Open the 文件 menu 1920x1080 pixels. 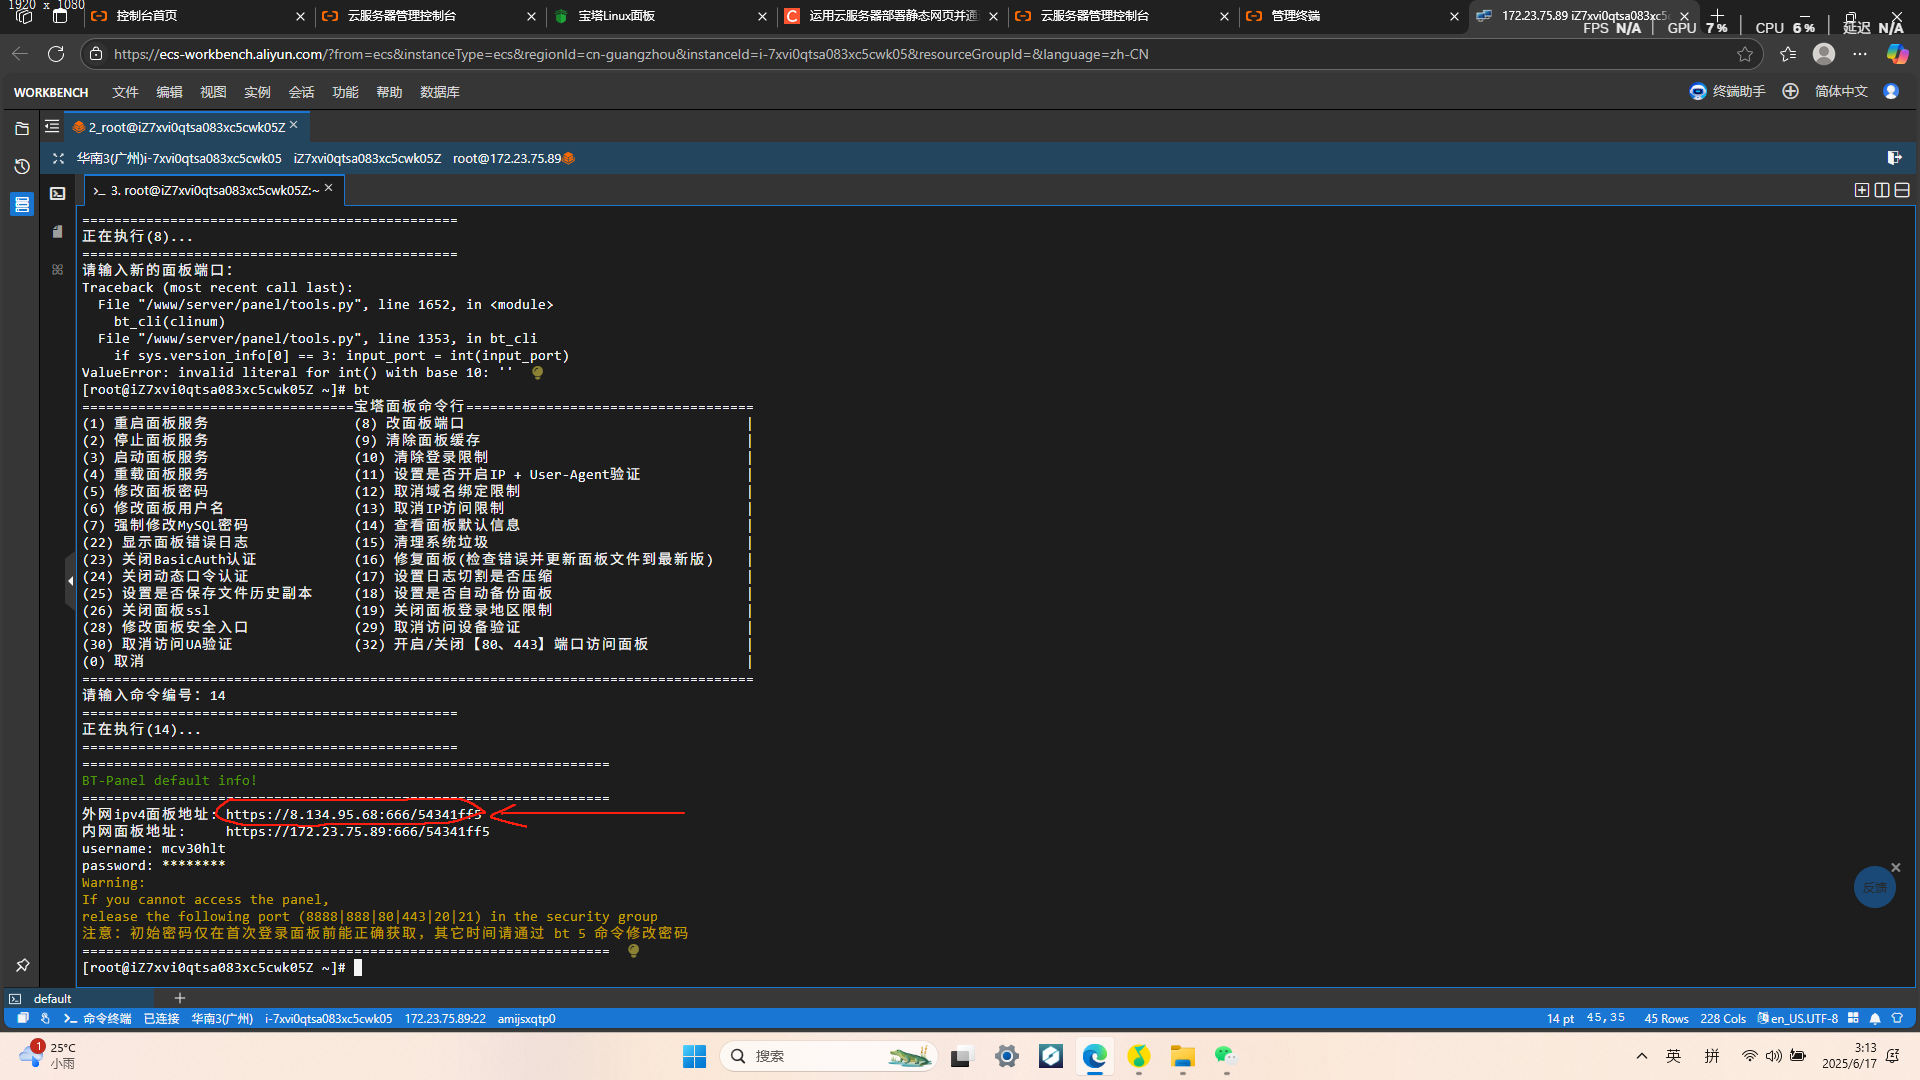(x=125, y=92)
